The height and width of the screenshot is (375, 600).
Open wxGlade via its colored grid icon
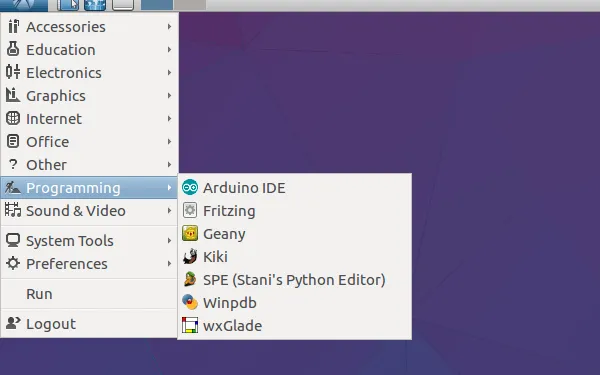190,325
